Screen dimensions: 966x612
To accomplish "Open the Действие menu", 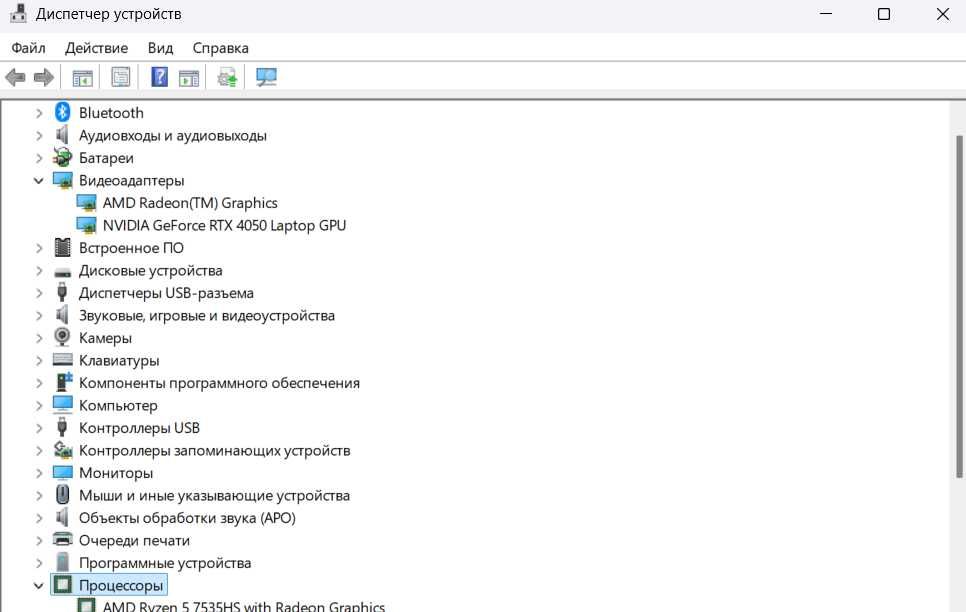I will 97,48.
